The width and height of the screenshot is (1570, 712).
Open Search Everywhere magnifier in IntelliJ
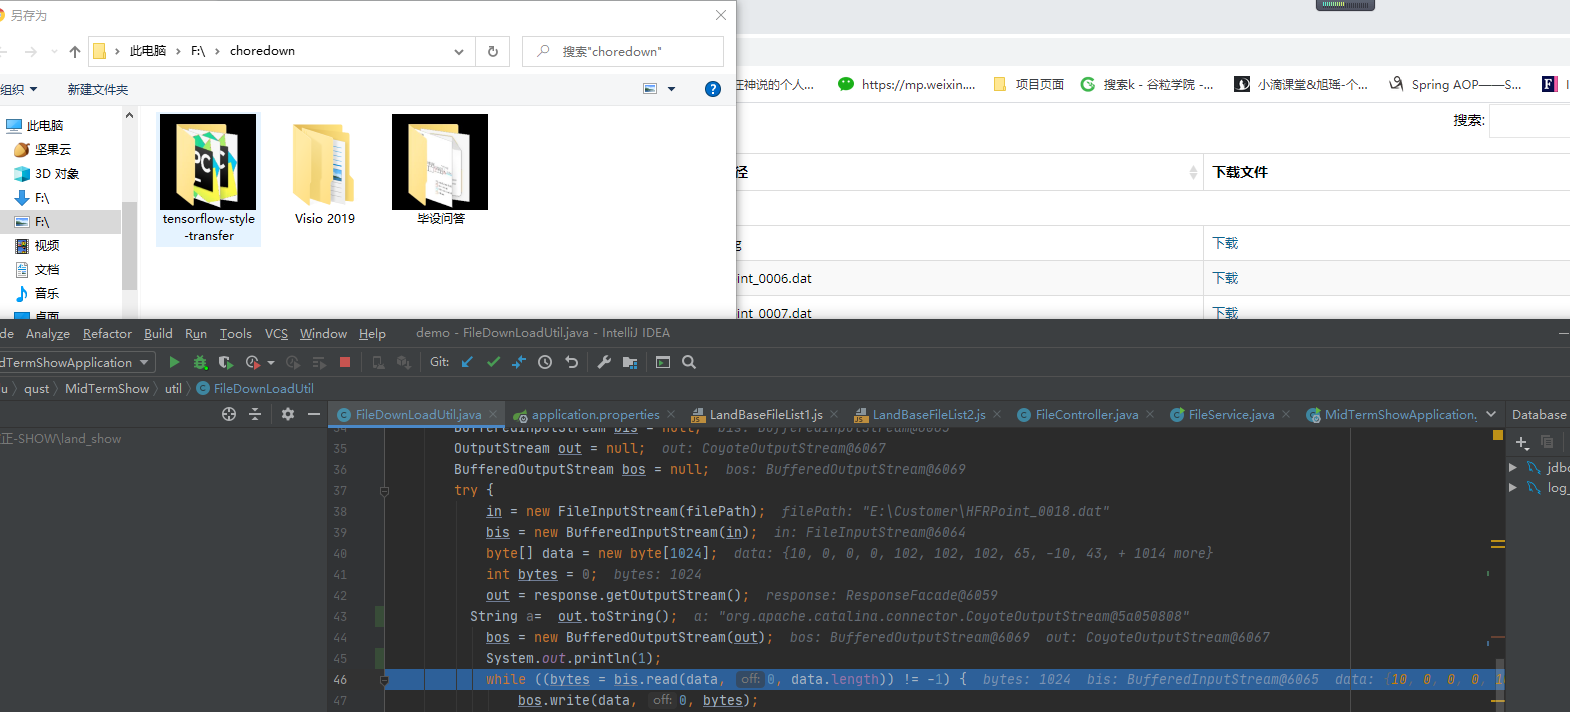[x=689, y=362]
